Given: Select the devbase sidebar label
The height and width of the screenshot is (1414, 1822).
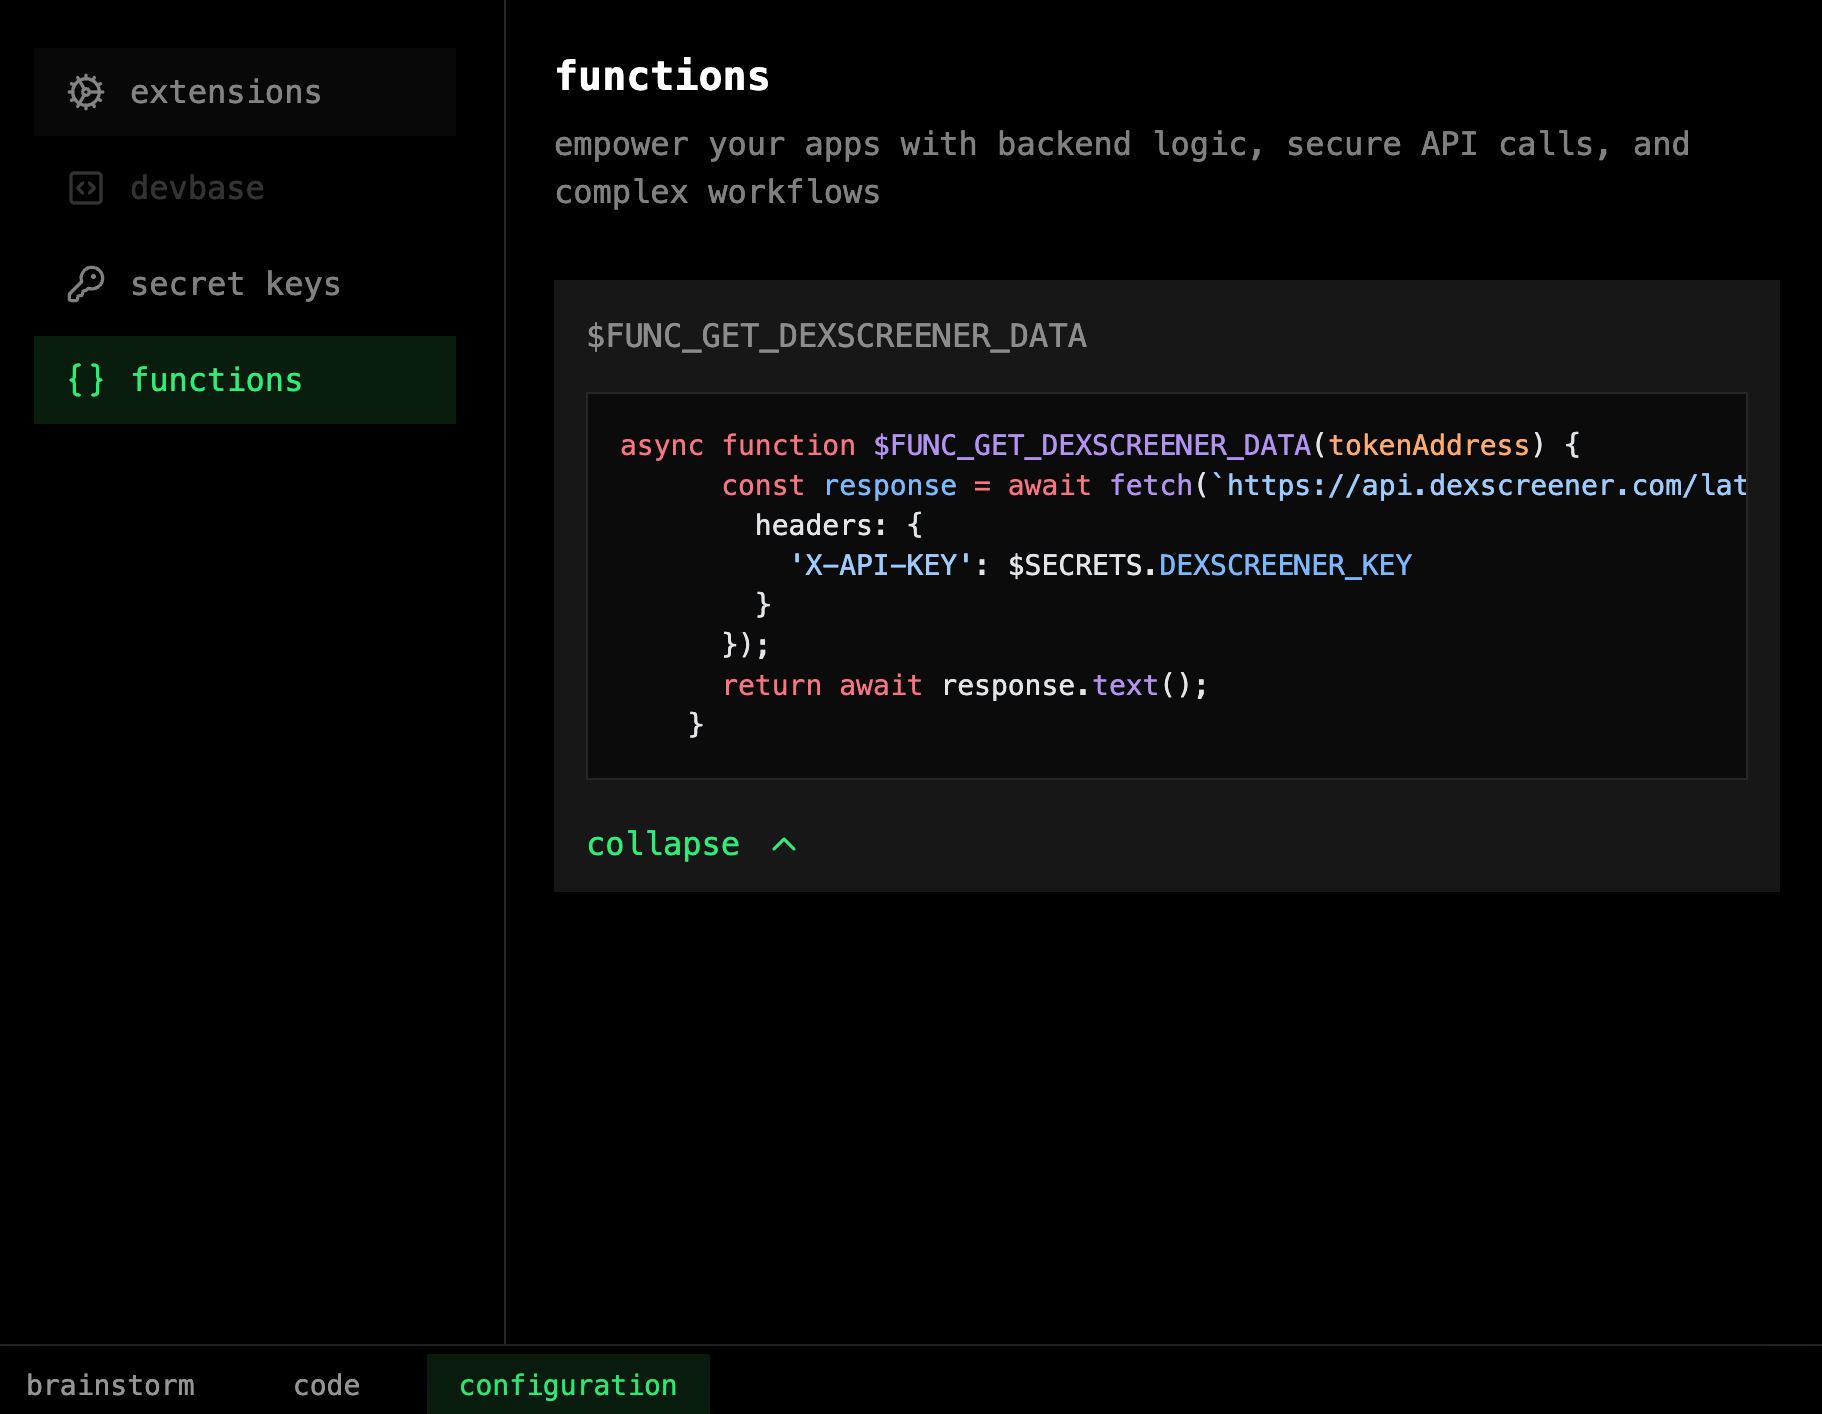Looking at the screenshot, I should 197,188.
